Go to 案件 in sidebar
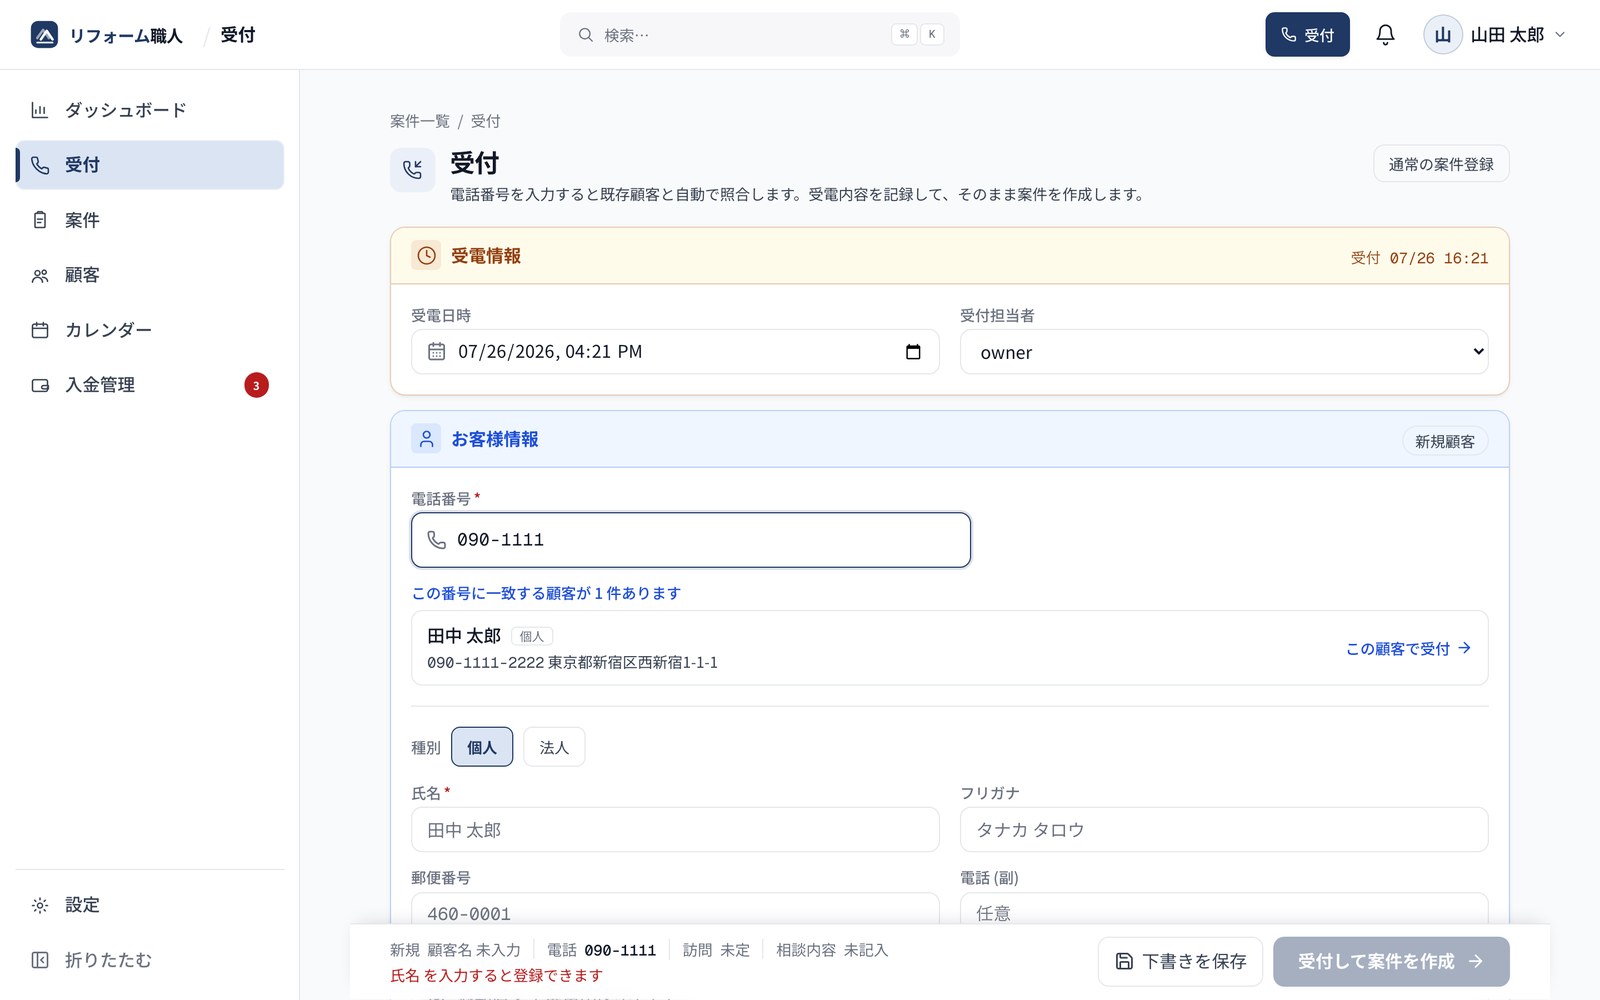Viewport: 1600px width, 1000px height. [150, 220]
